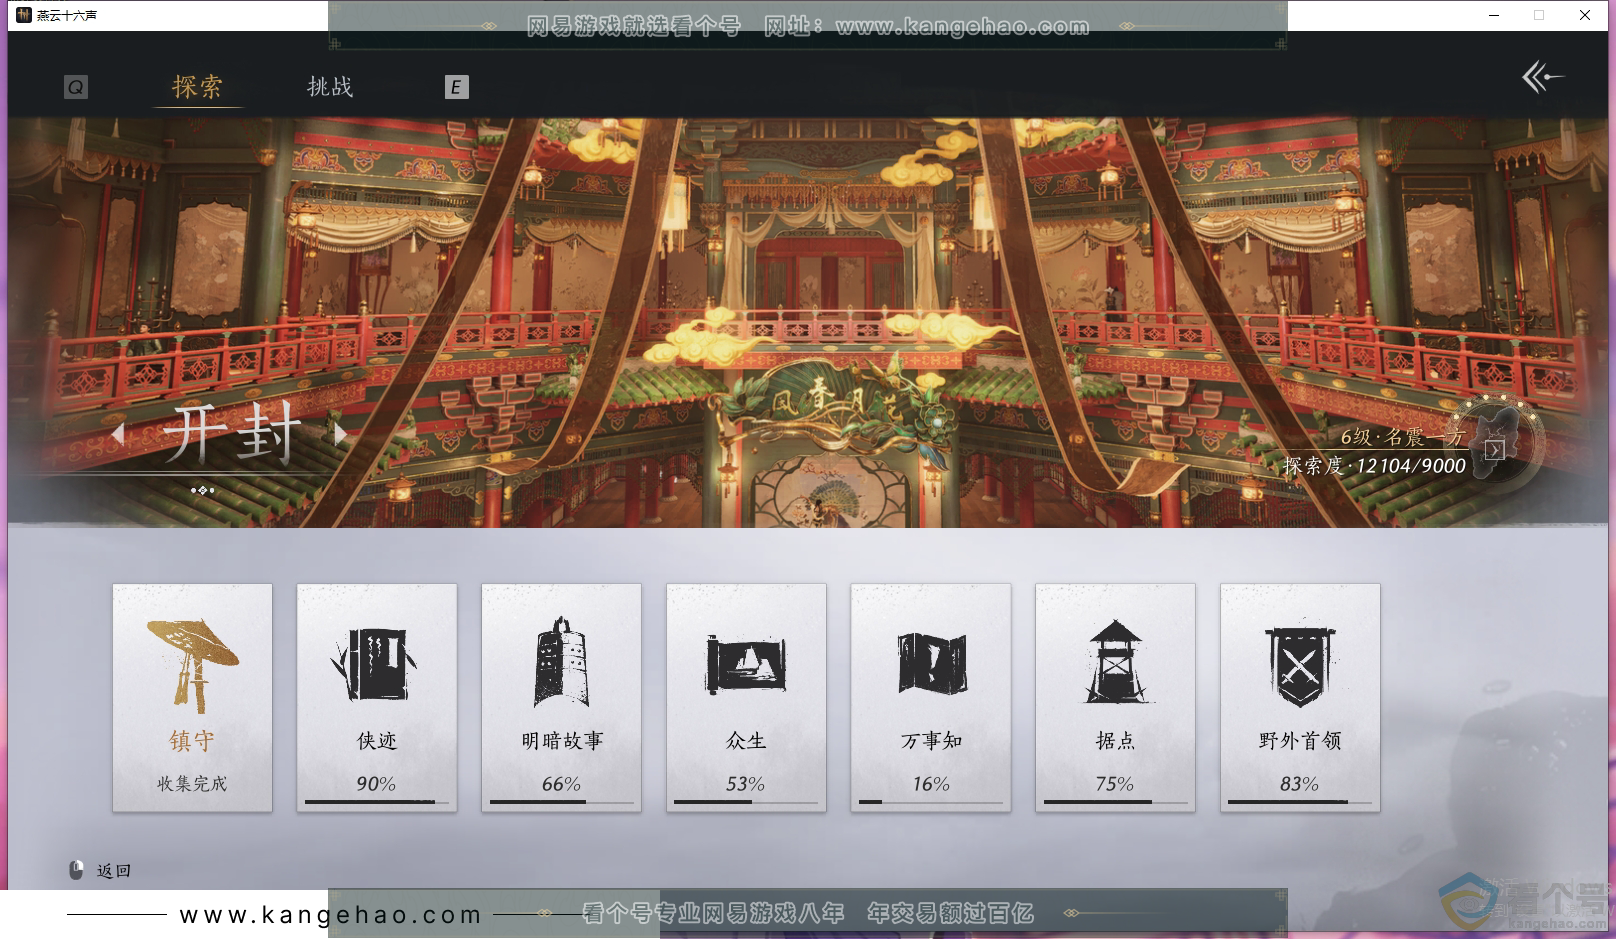Open region reward arrow beside 探索度
Viewport: 1616px width, 939px height.
1494,450
